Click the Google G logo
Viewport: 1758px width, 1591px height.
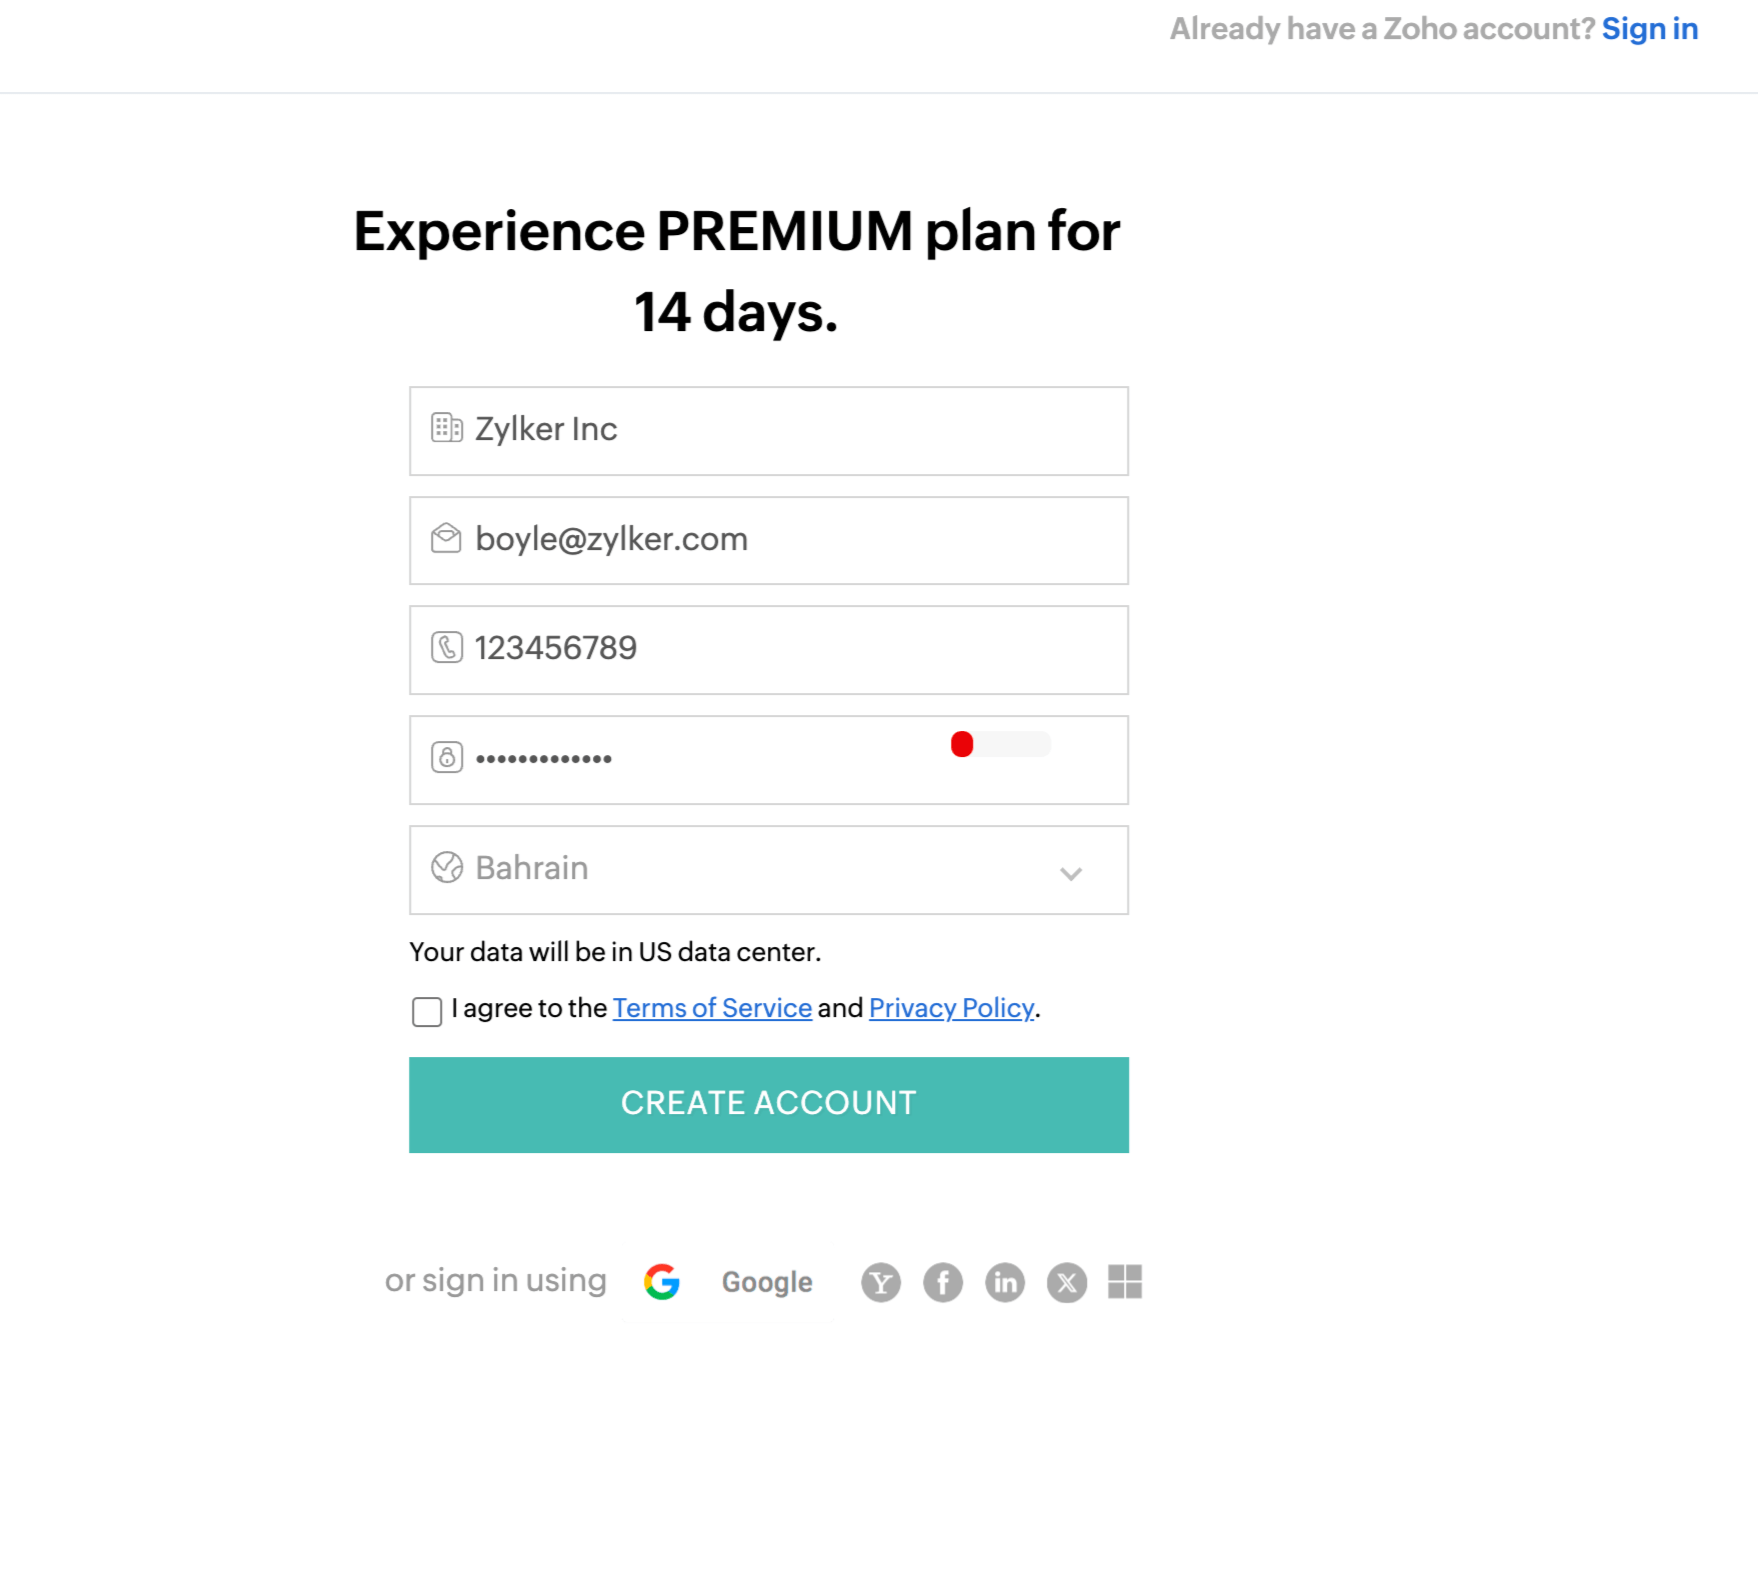coord(662,1282)
